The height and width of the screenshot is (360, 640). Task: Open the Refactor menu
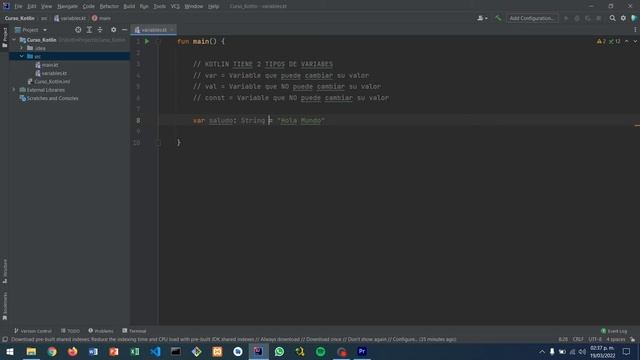click(x=109, y=6)
